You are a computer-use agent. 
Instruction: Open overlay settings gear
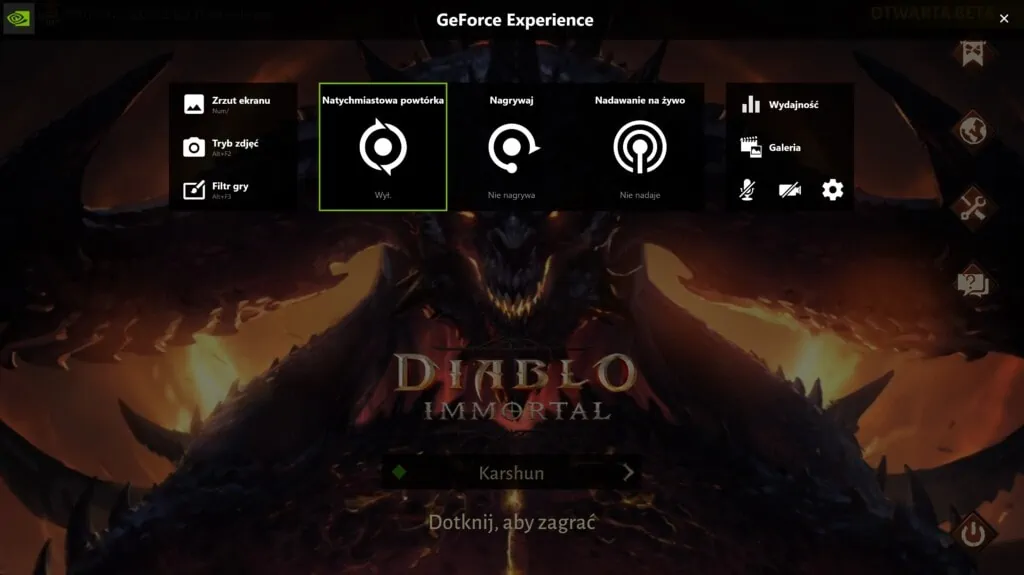click(832, 190)
